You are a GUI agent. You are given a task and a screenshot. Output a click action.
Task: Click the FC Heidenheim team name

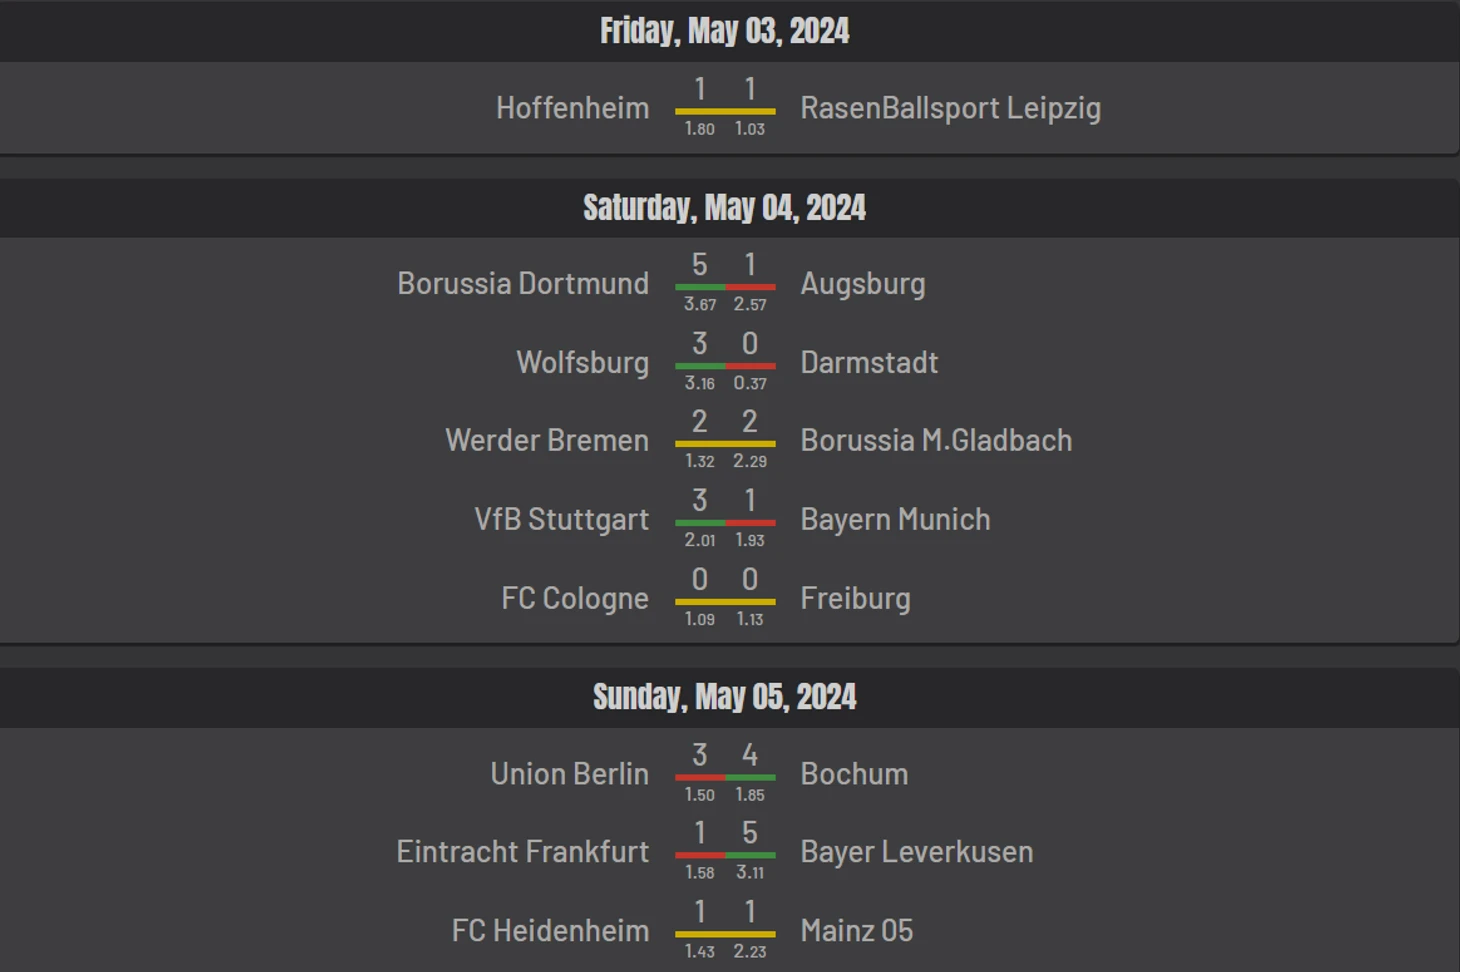point(550,931)
